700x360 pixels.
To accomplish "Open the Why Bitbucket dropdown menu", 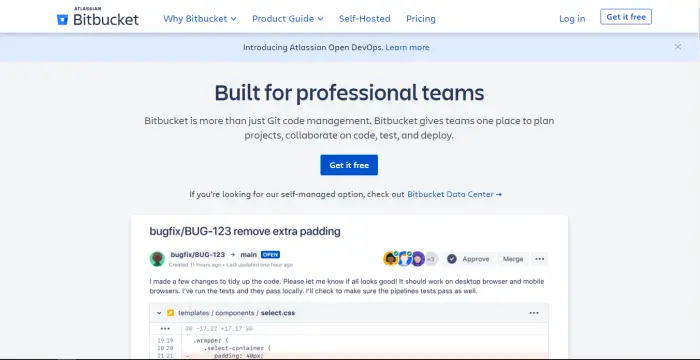I will pyautogui.click(x=200, y=19).
